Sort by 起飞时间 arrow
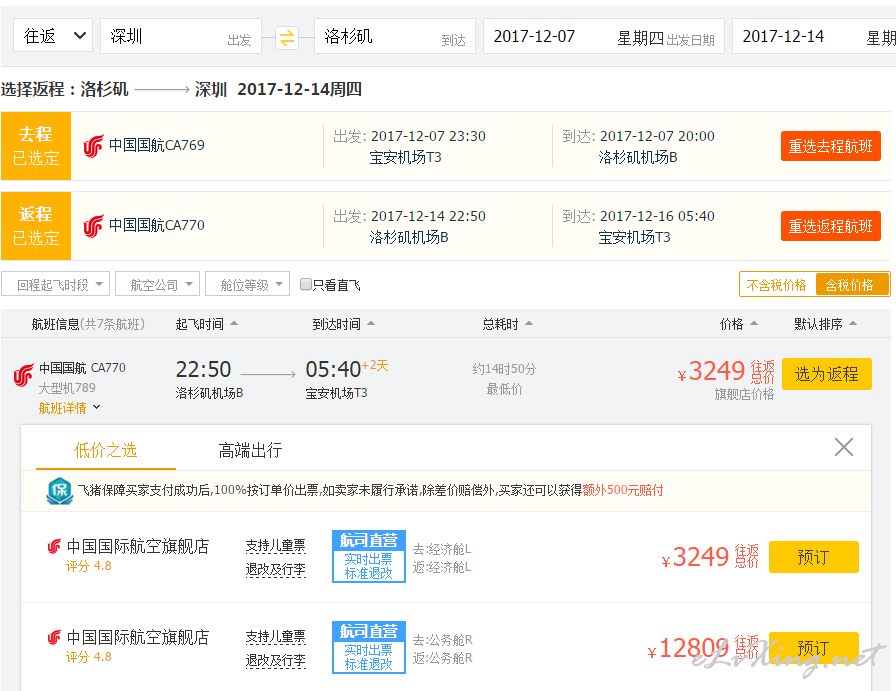896x691 pixels. pyautogui.click(x=234, y=323)
